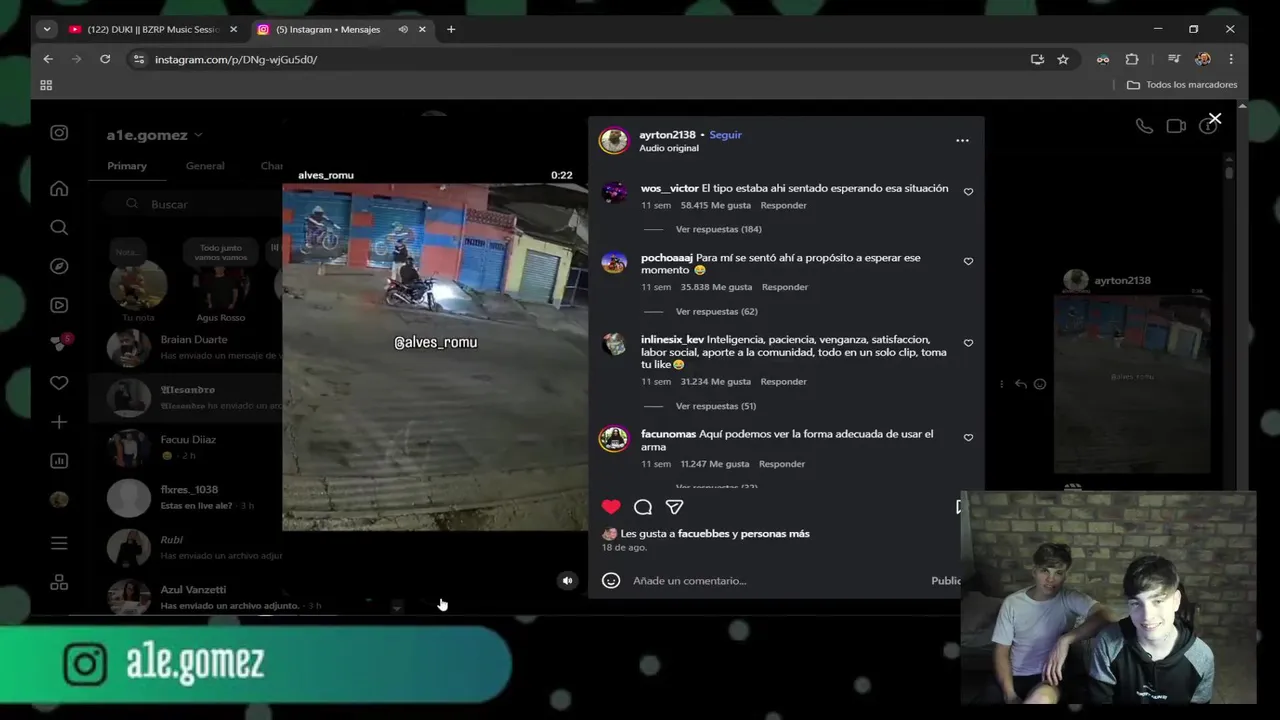Open Chrome's three-dot menu
The width and height of the screenshot is (1280, 720).
click(x=1231, y=59)
